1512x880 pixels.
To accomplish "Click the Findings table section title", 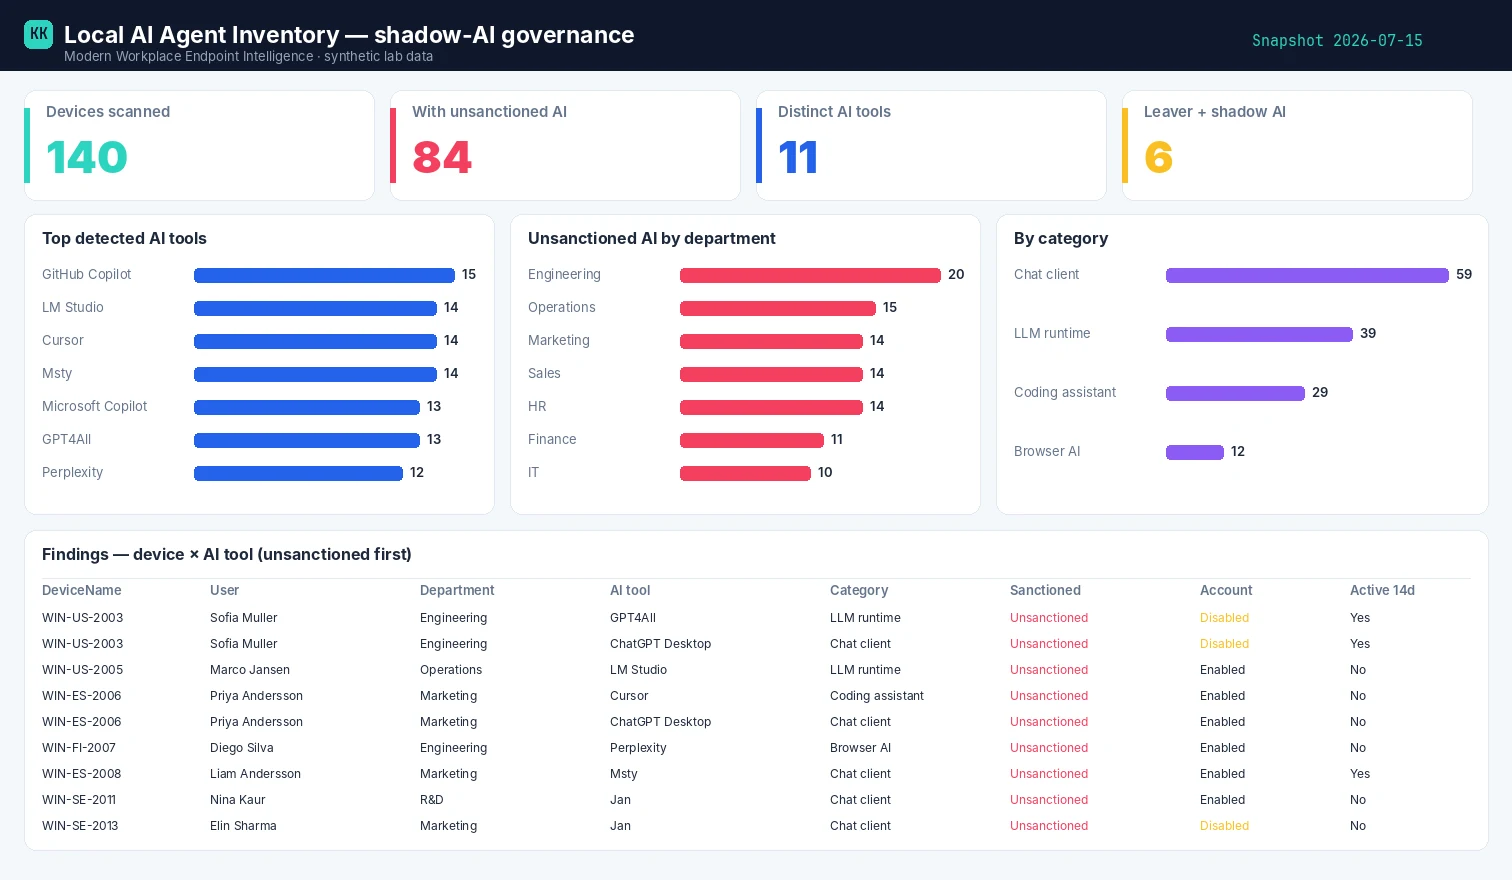I will pyautogui.click(x=227, y=555).
